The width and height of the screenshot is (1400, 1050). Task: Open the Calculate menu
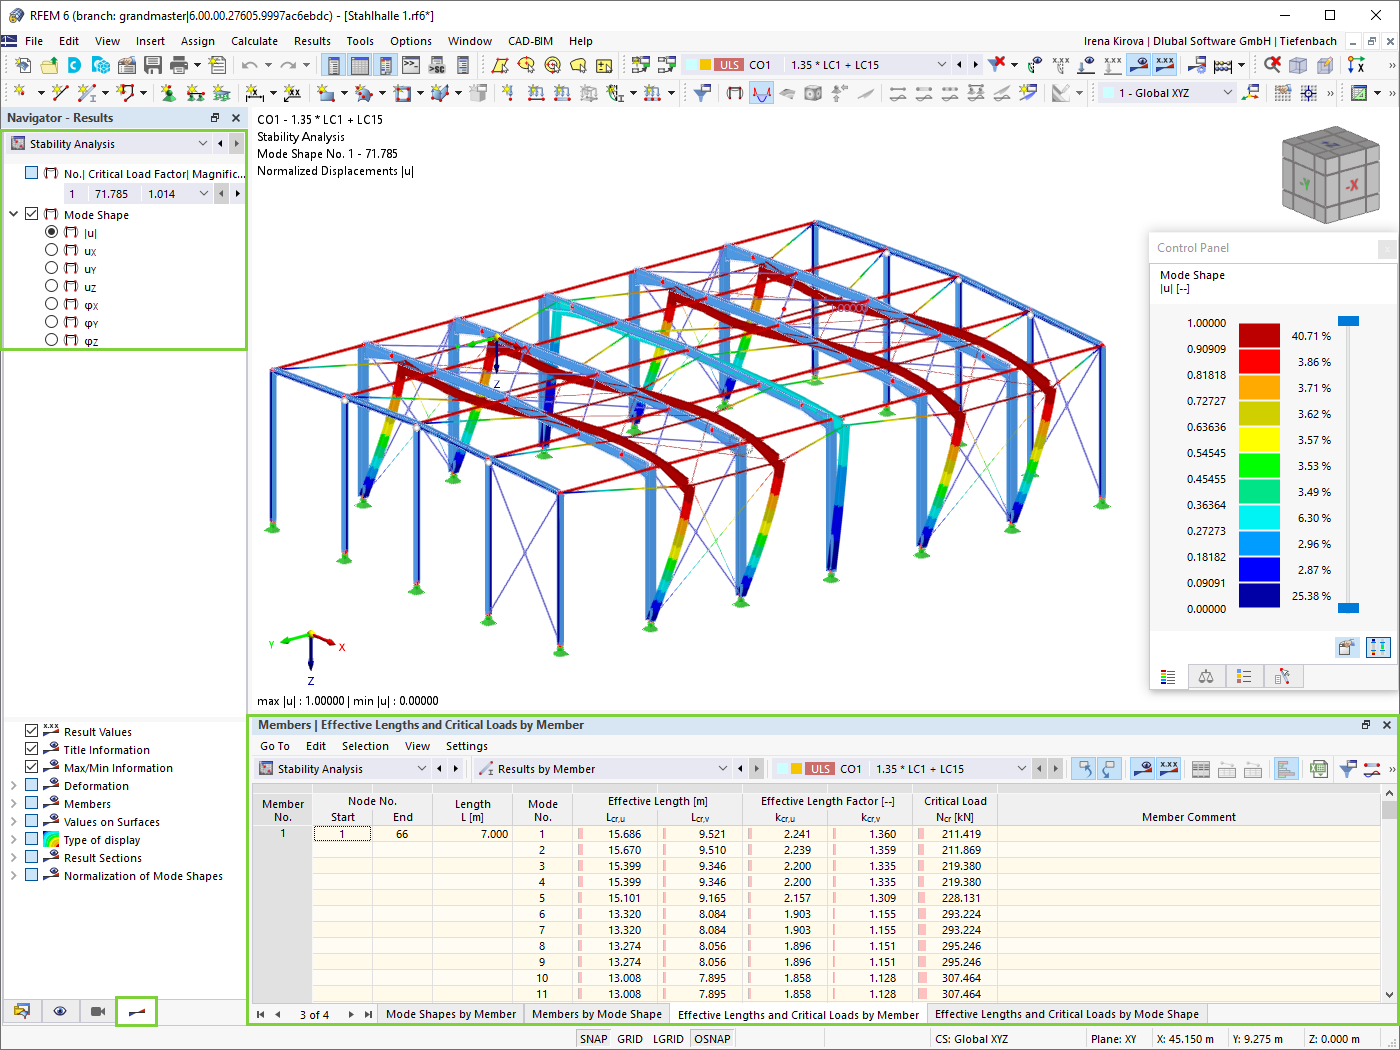coord(254,41)
